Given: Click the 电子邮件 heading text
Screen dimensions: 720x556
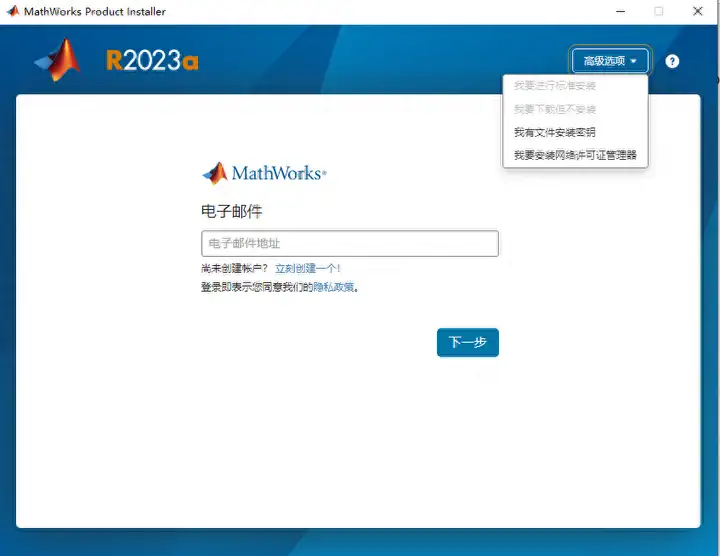Looking at the screenshot, I should pyautogui.click(x=231, y=212).
